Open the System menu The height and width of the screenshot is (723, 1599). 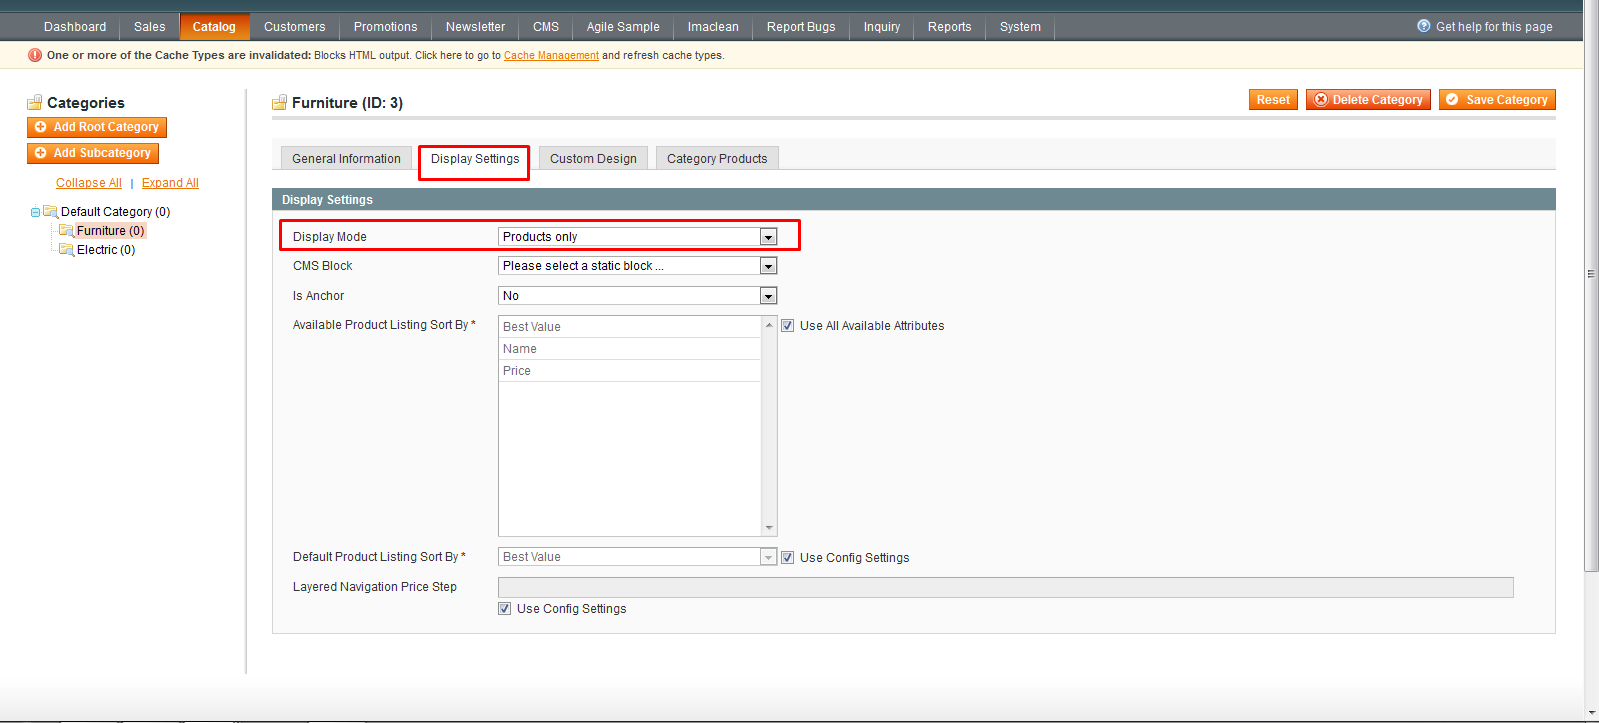(1020, 27)
